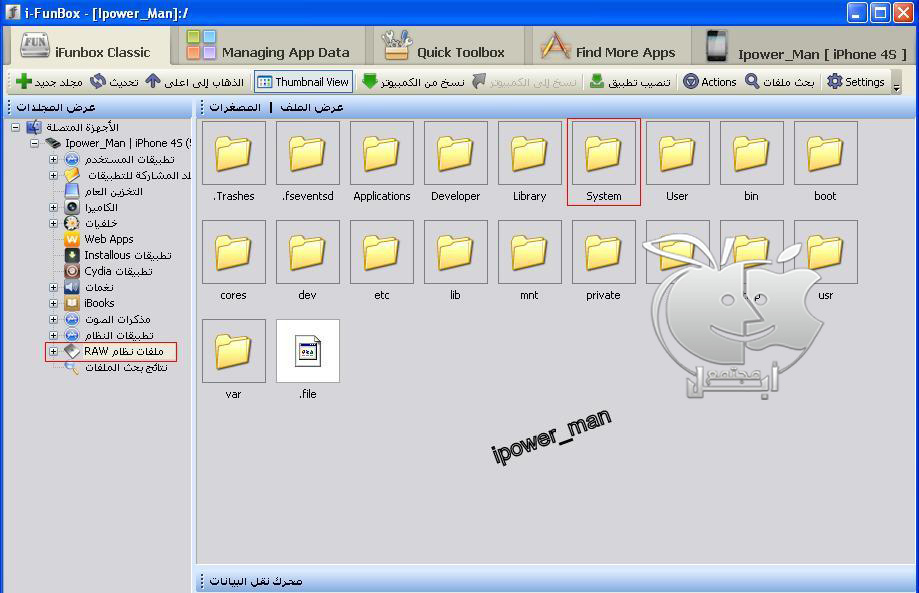Select the Camera icon in tree

click(x=72, y=207)
